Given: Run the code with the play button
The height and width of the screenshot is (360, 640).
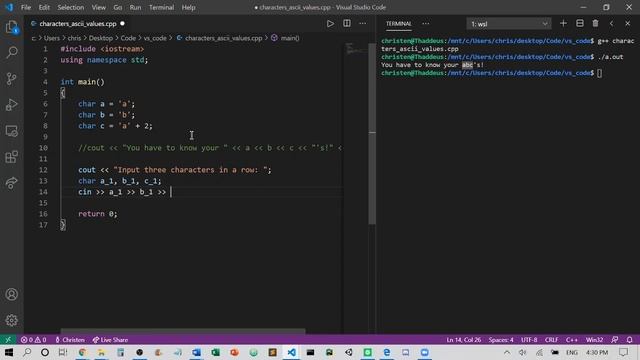Looking at the screenshot, I should [x=330, y=24].
